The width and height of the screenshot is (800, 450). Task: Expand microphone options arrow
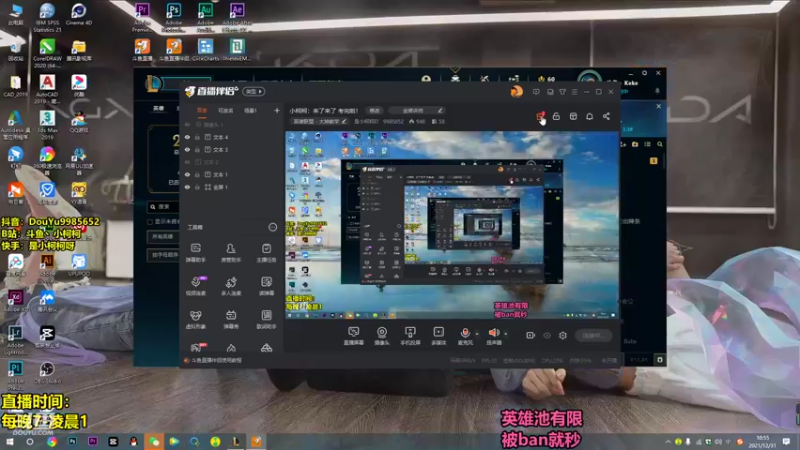[x=477, y=334]
